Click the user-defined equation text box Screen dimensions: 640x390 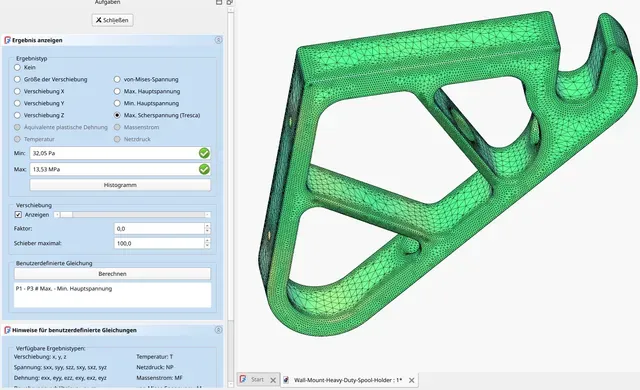point(112,295)
